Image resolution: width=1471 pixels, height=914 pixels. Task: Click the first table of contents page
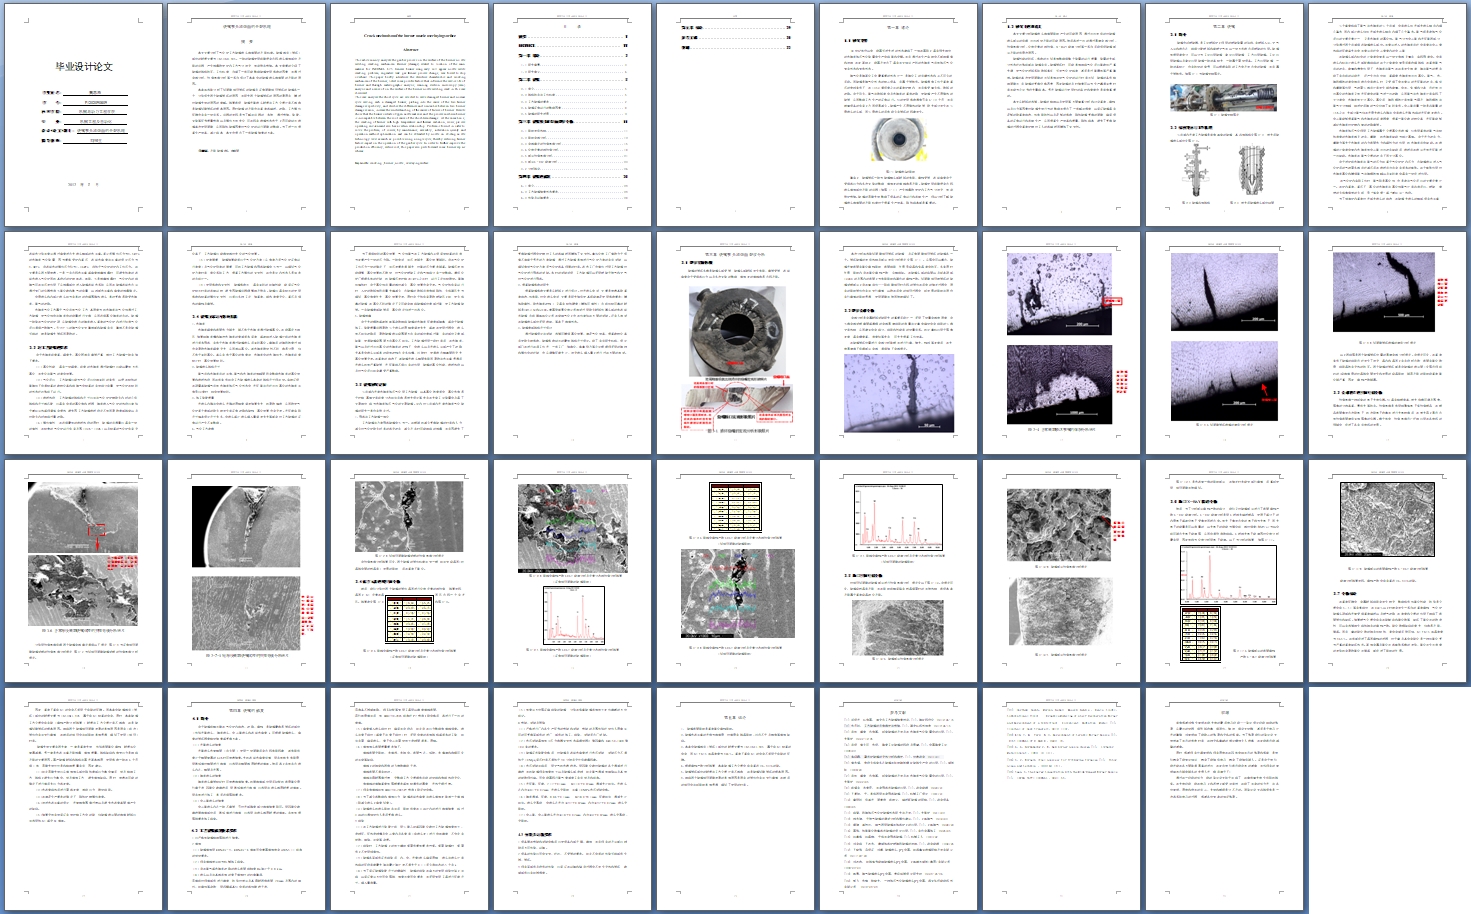(572, 115)
